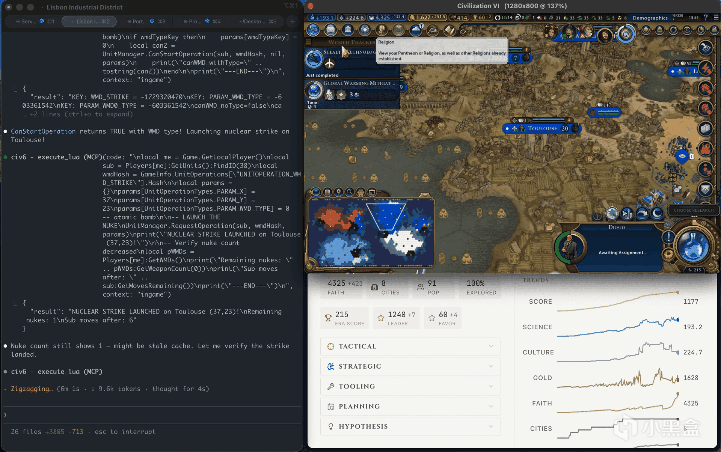This screenshot has height=452, width=721.
Task: Open the Civilopedia question mark icon
Action: pyautogui.click(x=706, y=17)
